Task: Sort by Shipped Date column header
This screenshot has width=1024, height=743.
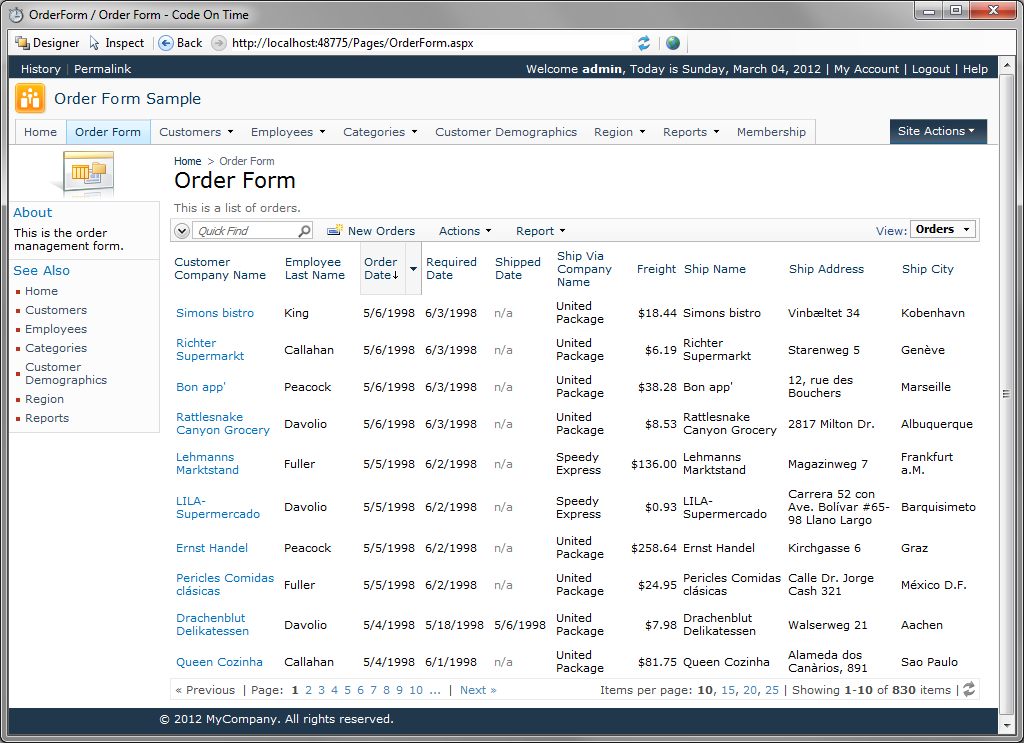Action: tap(518, 268)
